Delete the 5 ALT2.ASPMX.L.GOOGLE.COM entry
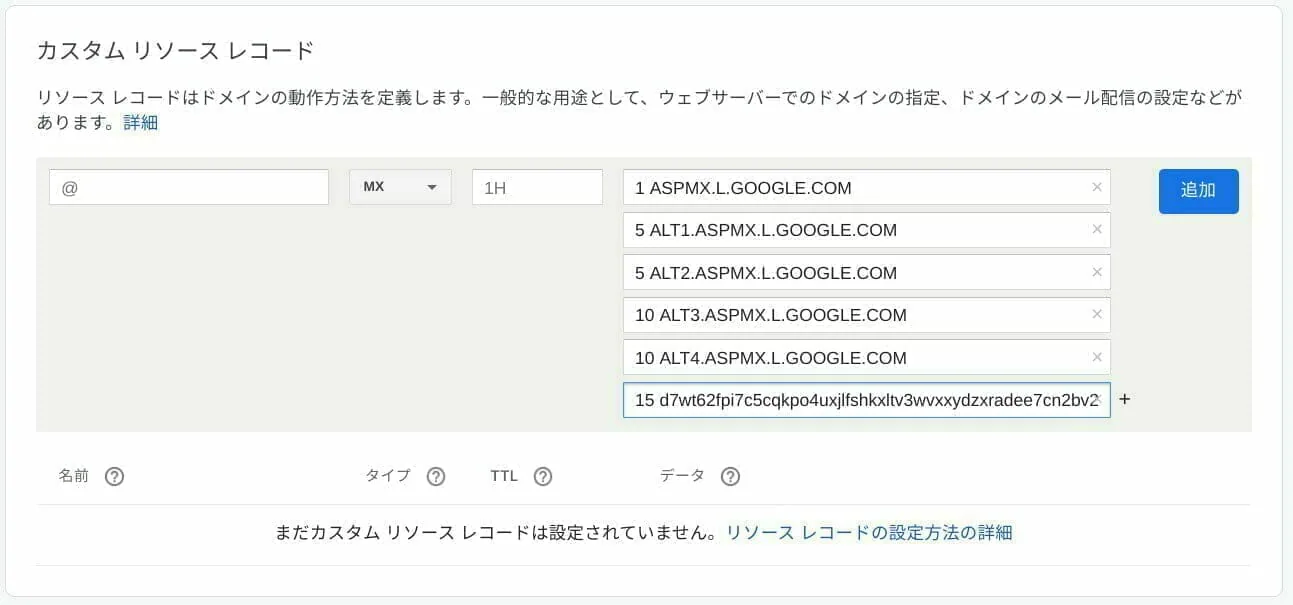 pyautogui.click(x=1097, y=272)
